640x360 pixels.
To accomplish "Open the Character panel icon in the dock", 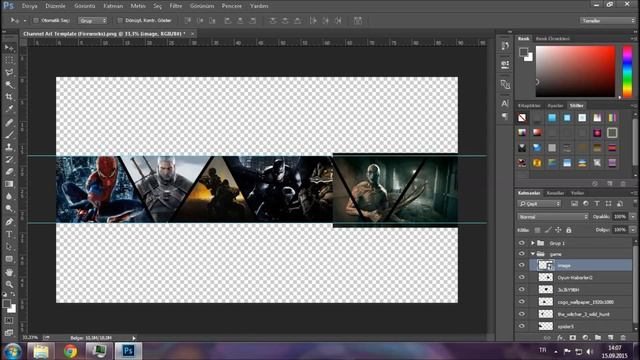I will click(505, 103).
